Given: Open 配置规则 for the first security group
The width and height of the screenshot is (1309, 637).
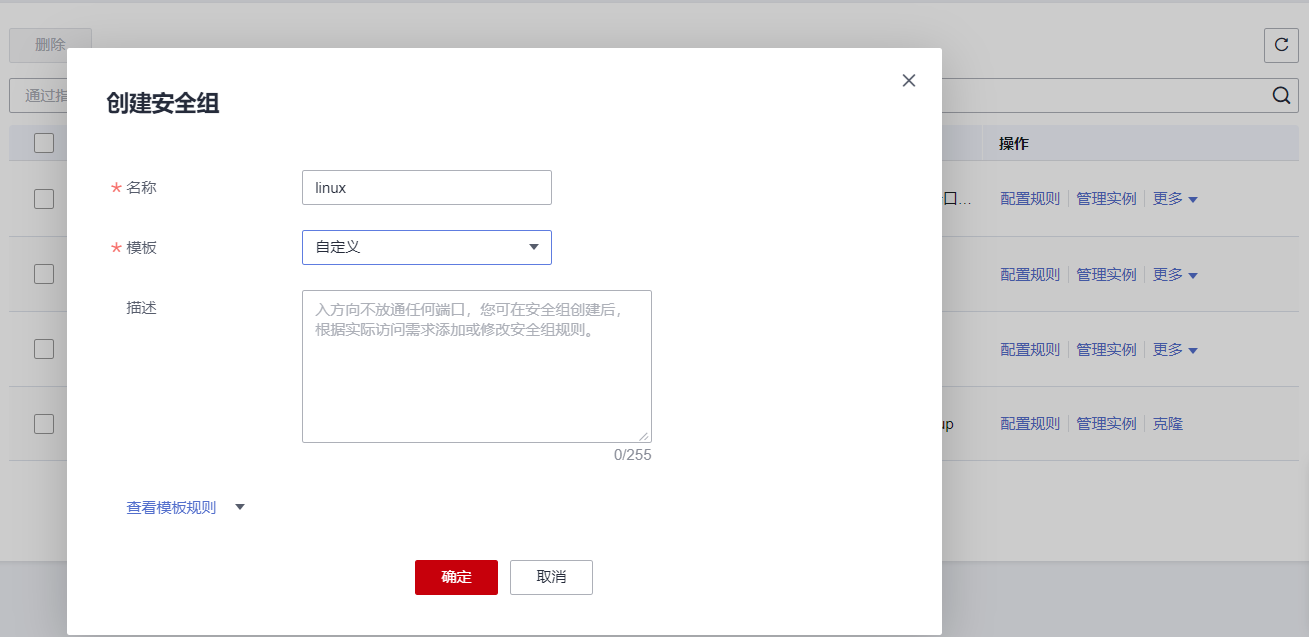Looking at the screenshot, I should tap(1030, 198).
